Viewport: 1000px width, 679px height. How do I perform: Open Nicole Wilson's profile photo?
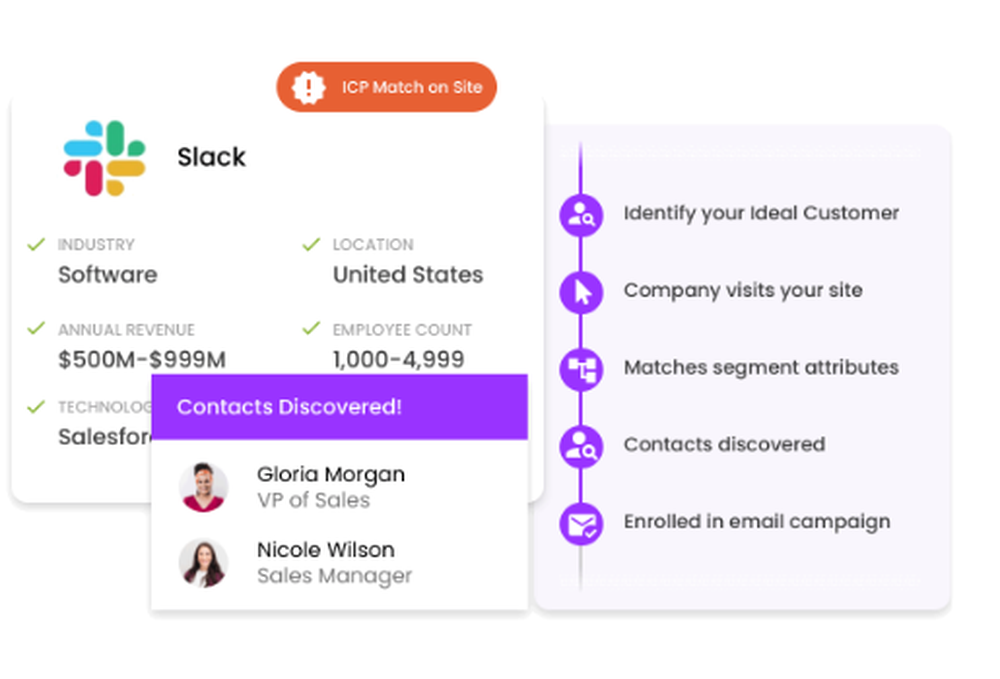coord(203,563)
